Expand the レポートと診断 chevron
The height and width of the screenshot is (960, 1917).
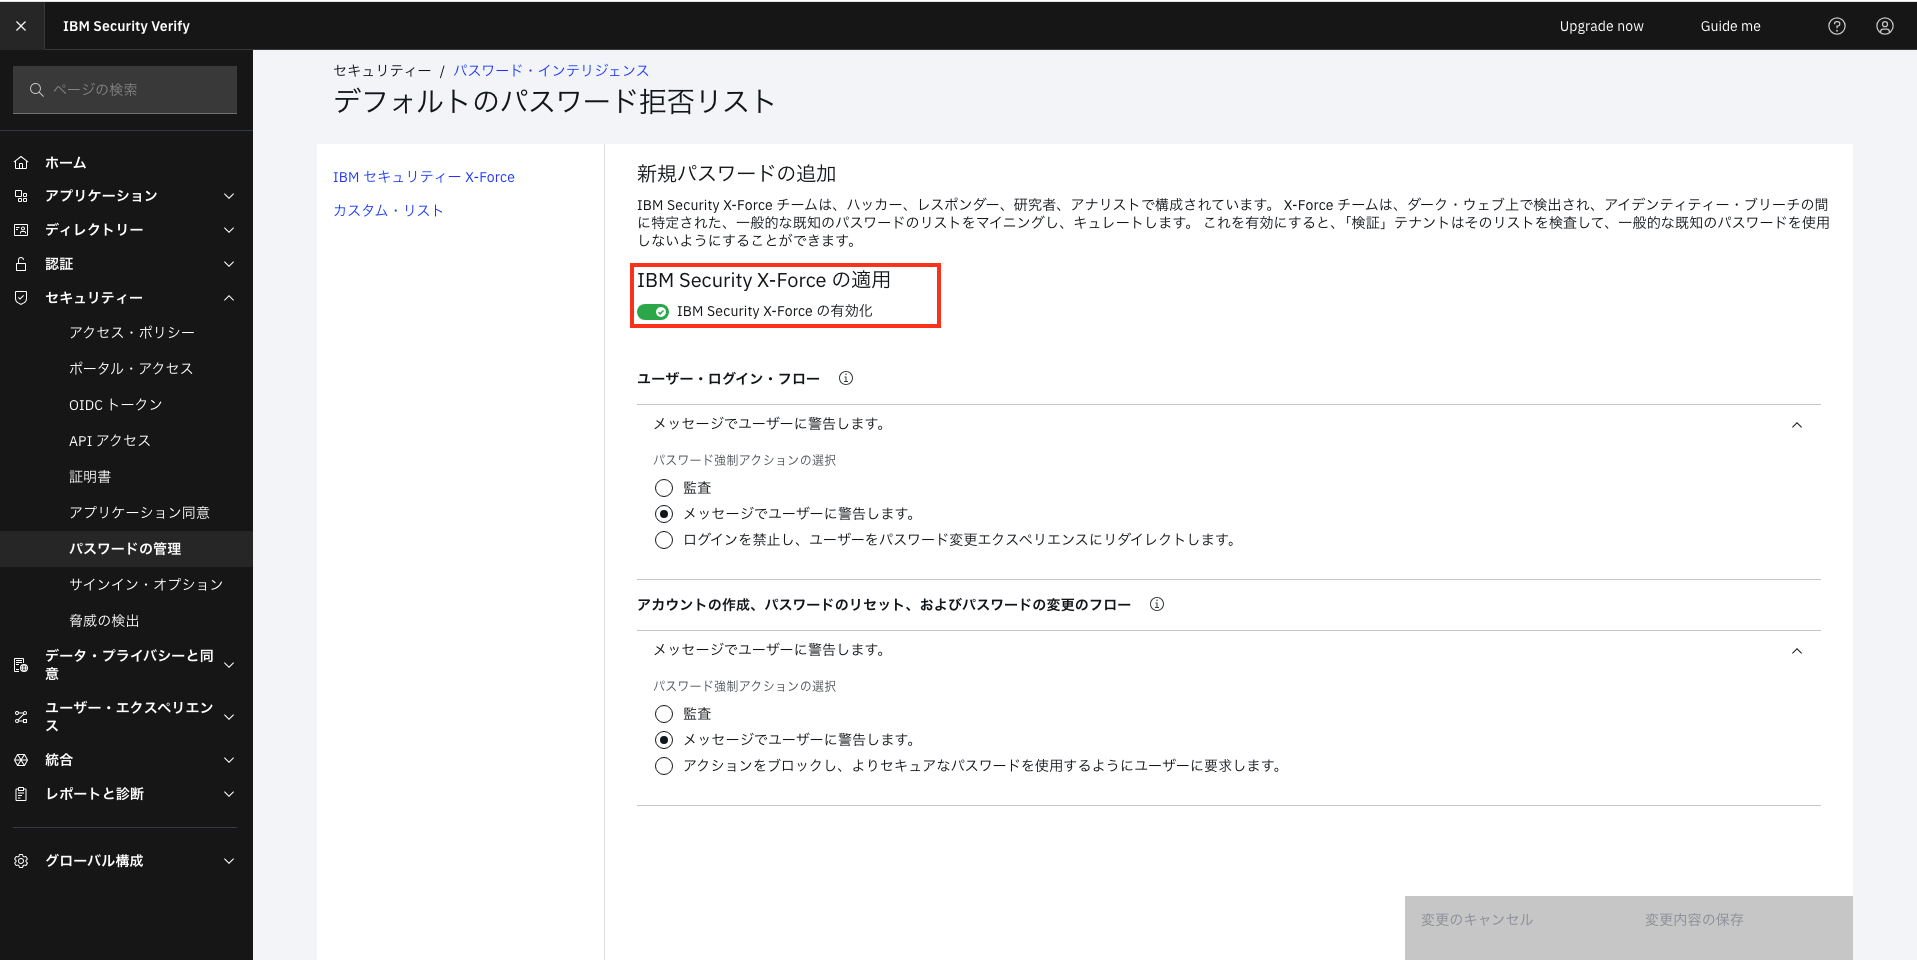click(x=229, y=794)
